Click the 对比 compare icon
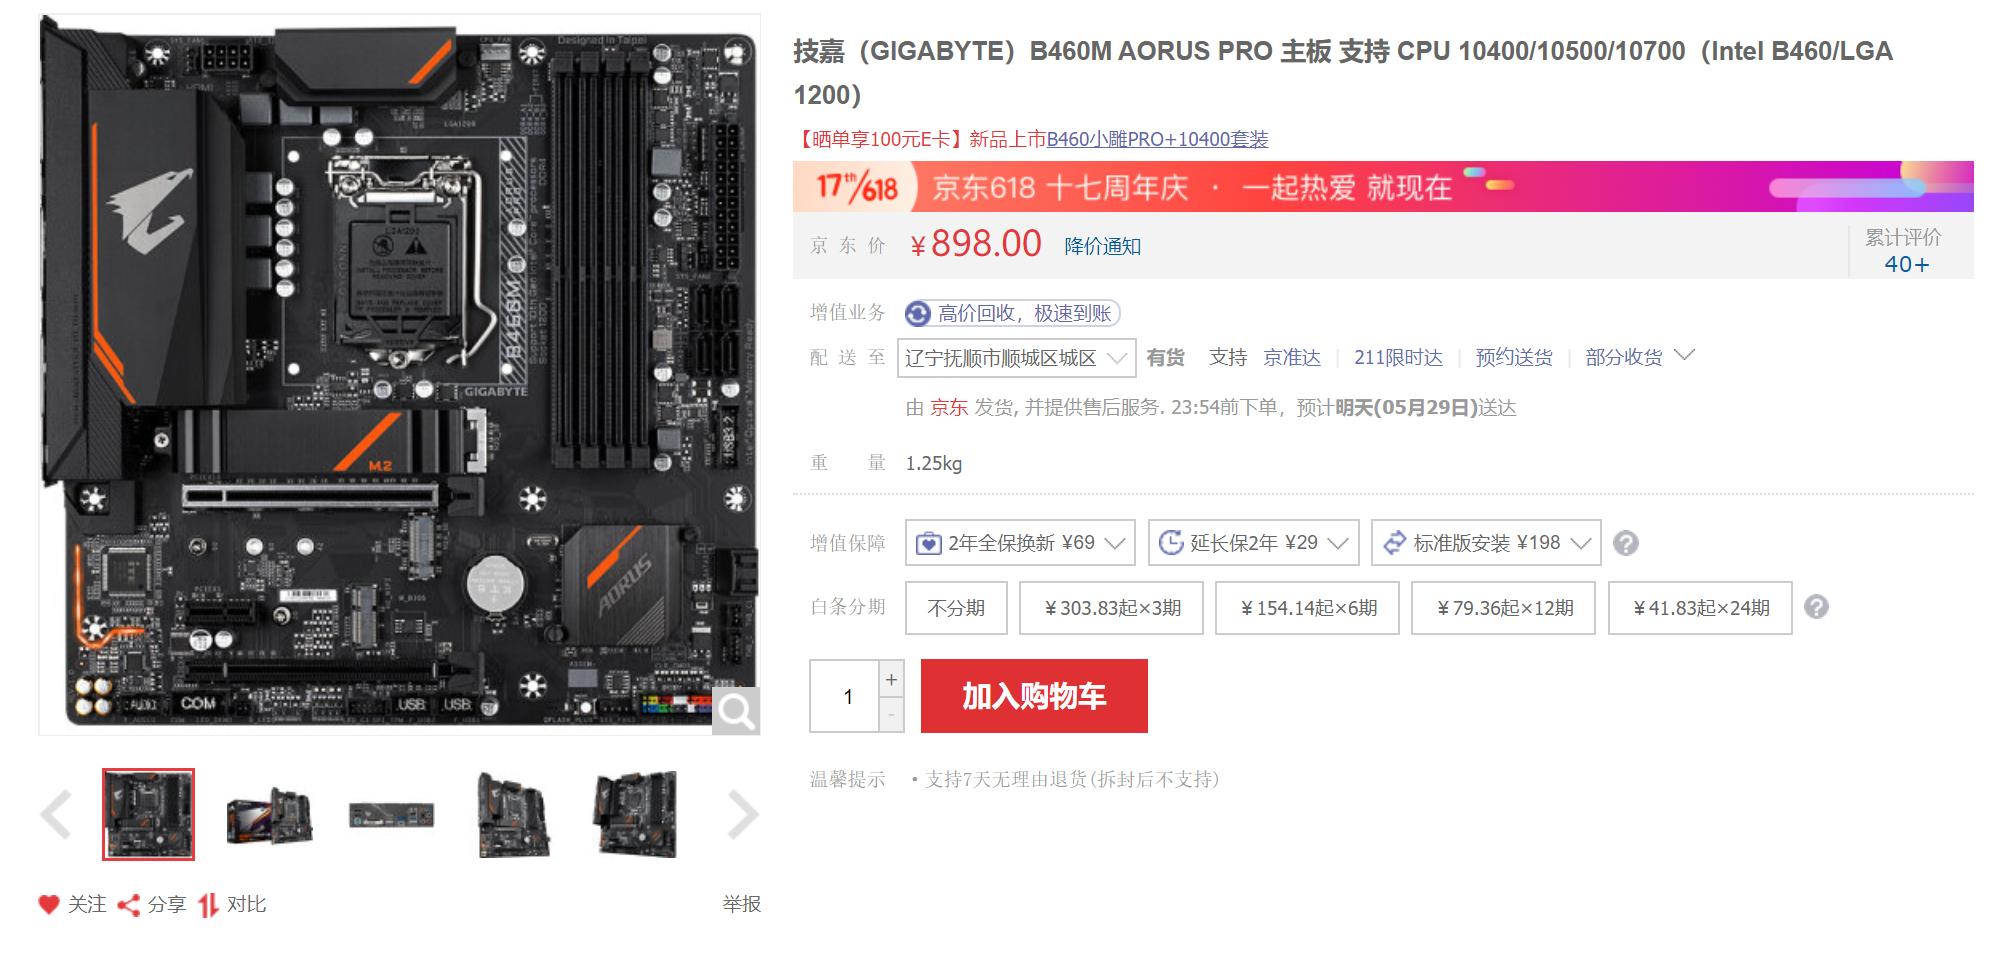The width and height of the screenshot is (2006, 953). (207, 905)
